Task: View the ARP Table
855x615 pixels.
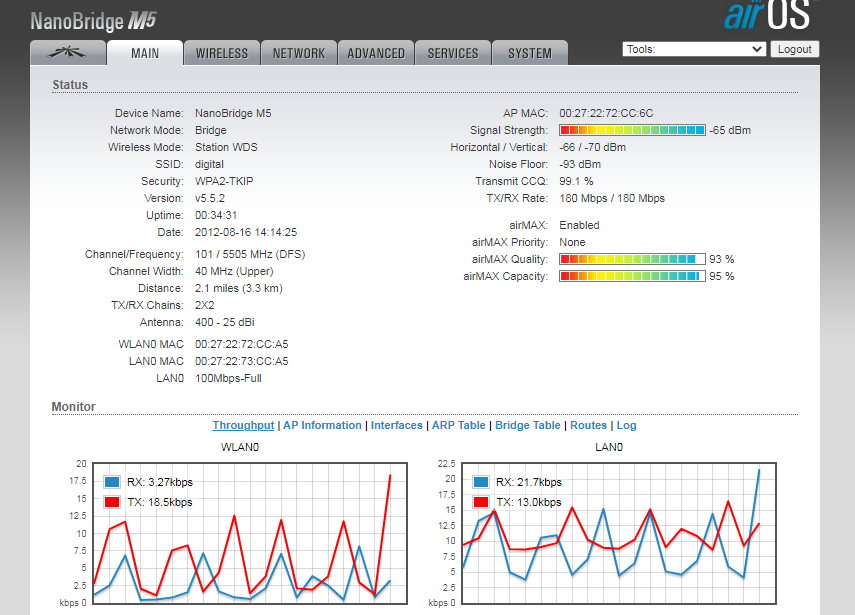Action: [x=459, y=425]
